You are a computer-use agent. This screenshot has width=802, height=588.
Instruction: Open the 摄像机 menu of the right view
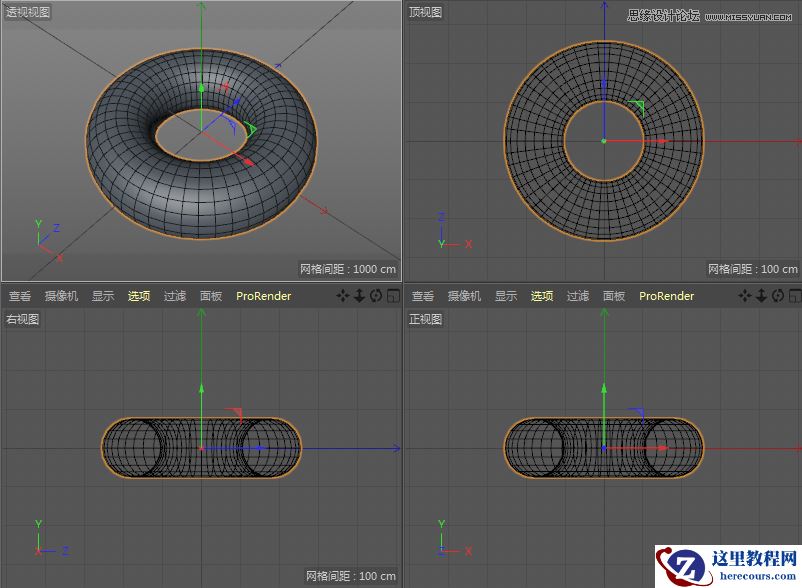[61, 296]
